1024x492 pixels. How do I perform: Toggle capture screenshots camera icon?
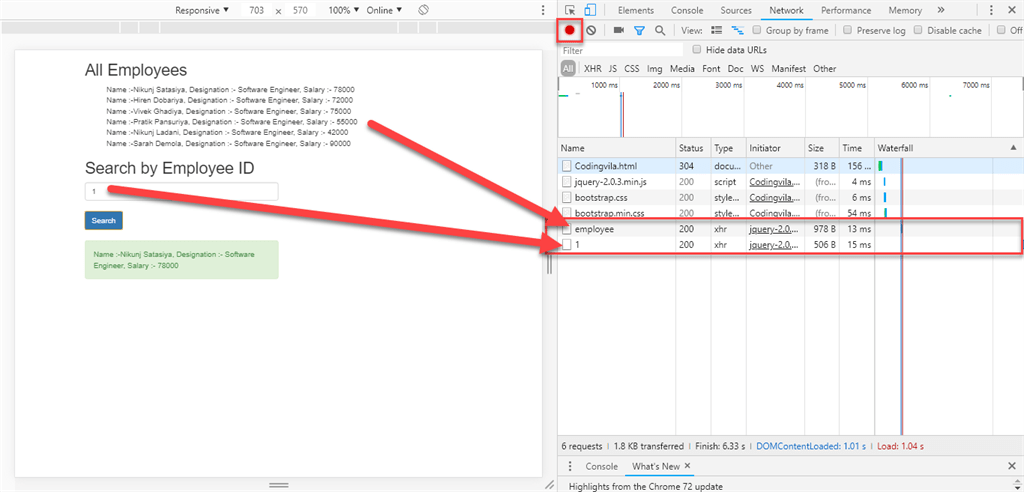pos(619,30)
